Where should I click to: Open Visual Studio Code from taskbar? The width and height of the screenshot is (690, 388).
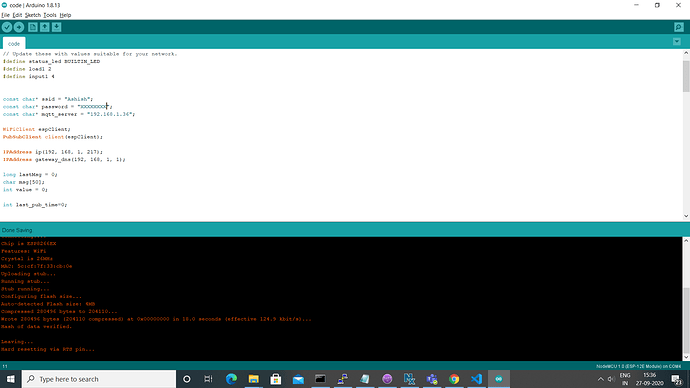tap(477, 379)
